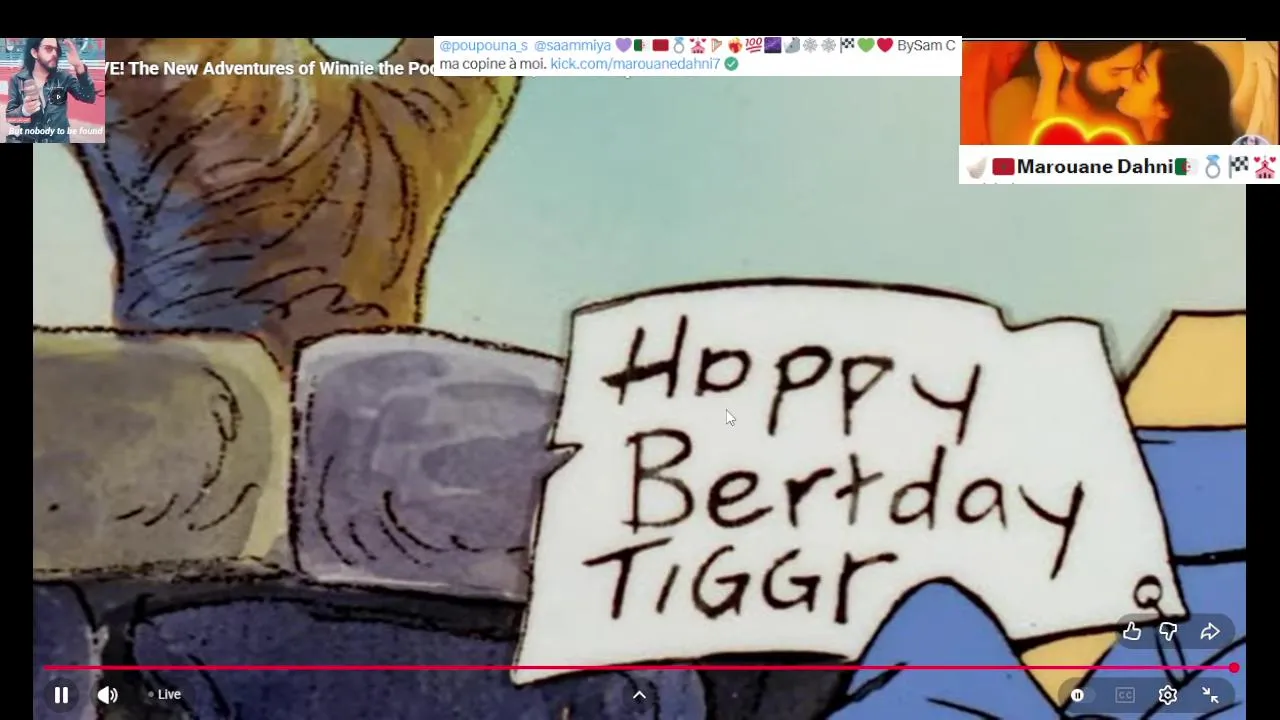The image size is (1280, 720).
Task: Open the kick.com/marouanedahni7 link
Action: click(x=635, y=63)
